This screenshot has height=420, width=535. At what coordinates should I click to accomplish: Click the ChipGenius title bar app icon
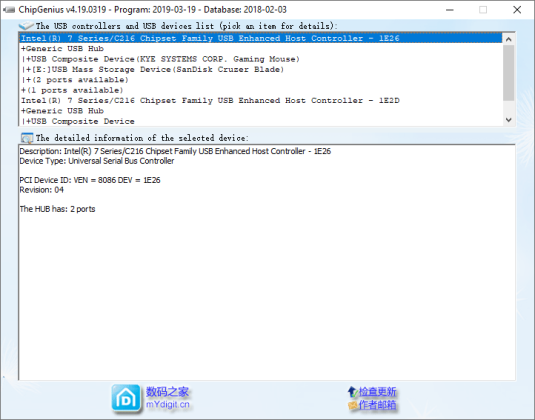pyautogui.click(x=9, y=10)
